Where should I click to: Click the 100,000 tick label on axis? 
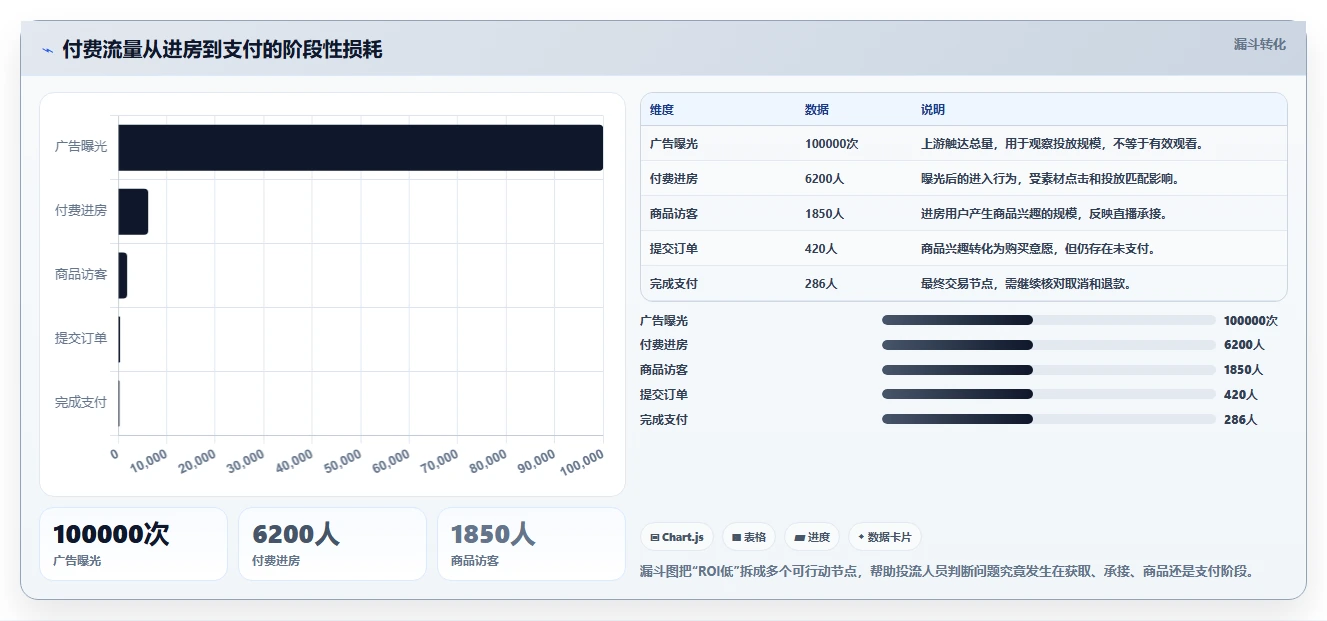tap(582, 461)
